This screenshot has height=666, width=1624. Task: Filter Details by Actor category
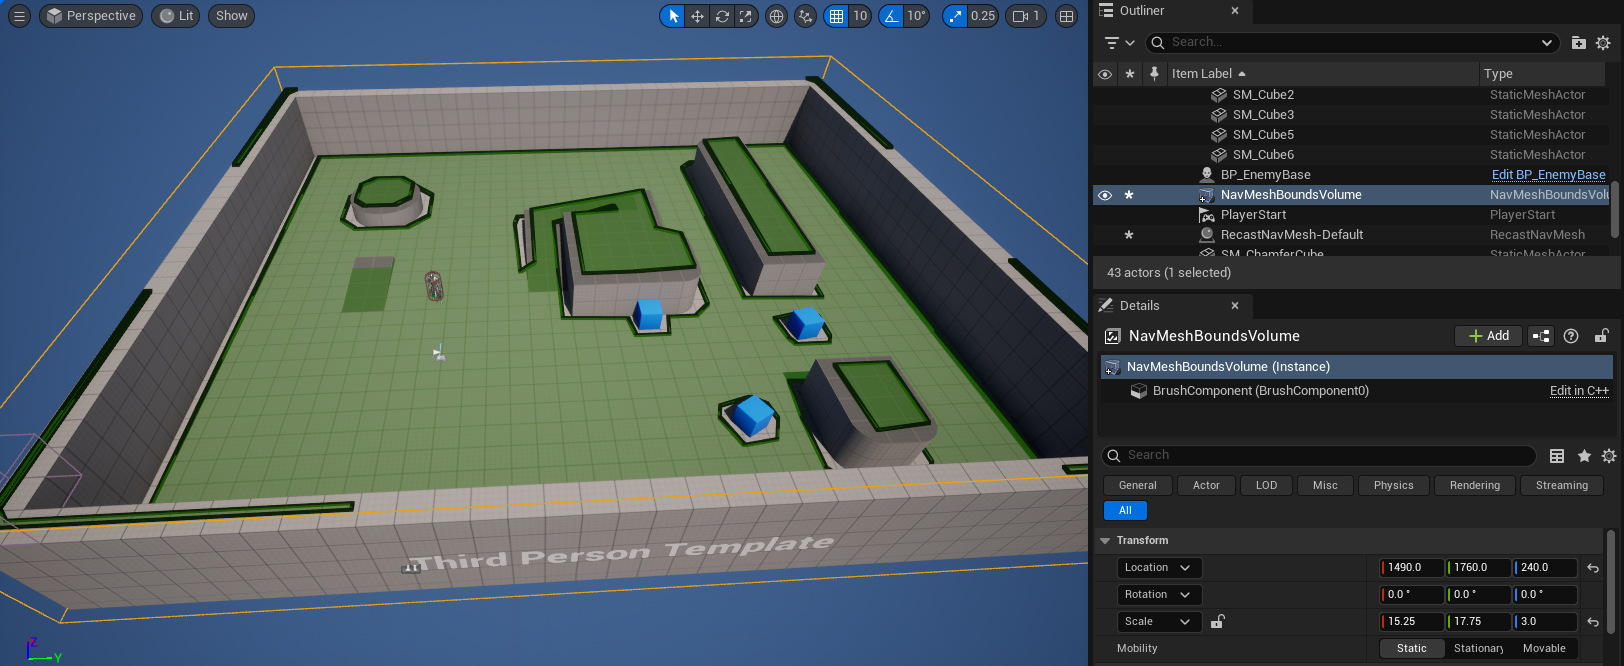pos(1206,486)
